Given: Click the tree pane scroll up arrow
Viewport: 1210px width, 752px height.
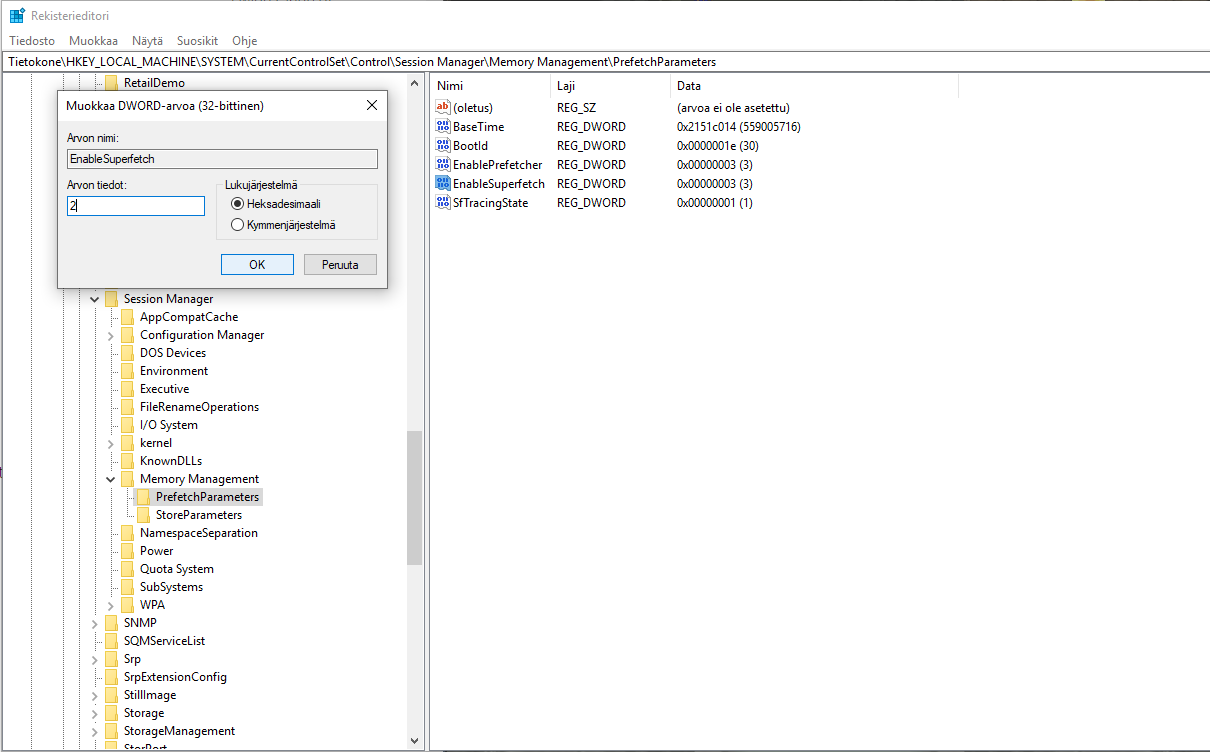Looking at the screenshot, I should 415,81.
